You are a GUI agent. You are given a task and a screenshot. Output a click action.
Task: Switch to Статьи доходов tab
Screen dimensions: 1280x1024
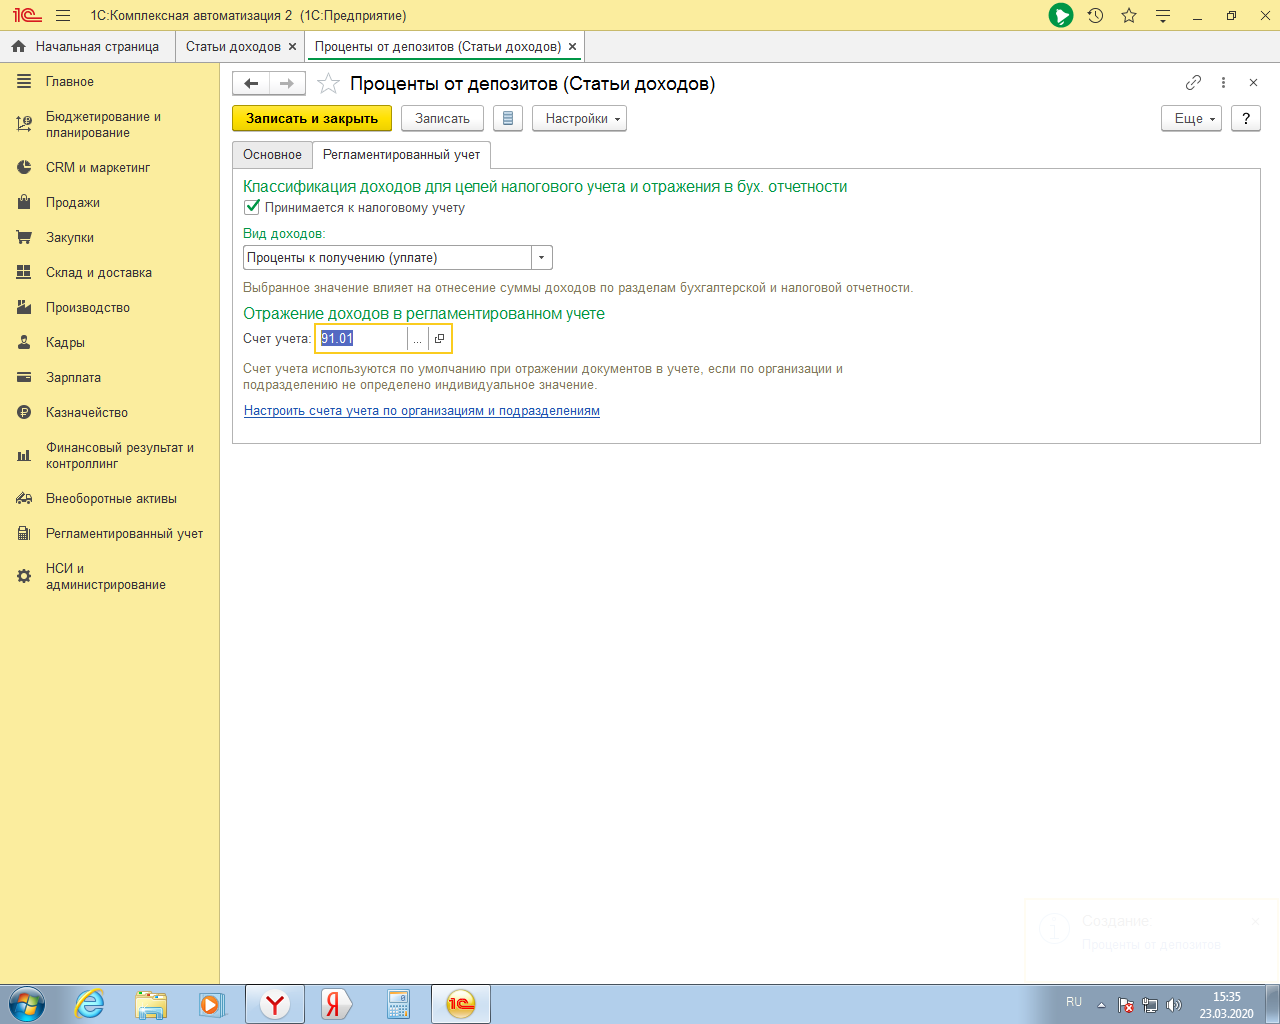pyautogui.click(x=233, y=46)
